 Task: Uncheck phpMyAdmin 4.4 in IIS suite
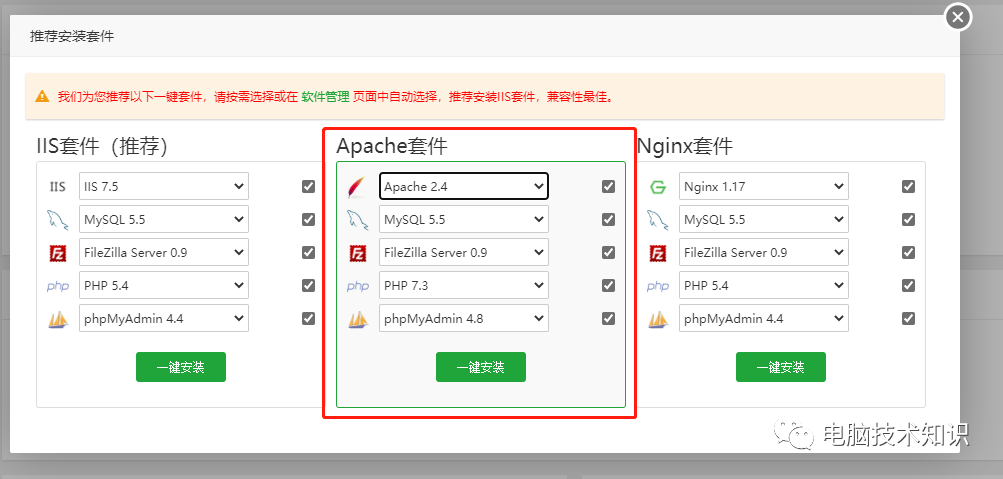click(308, 318)
